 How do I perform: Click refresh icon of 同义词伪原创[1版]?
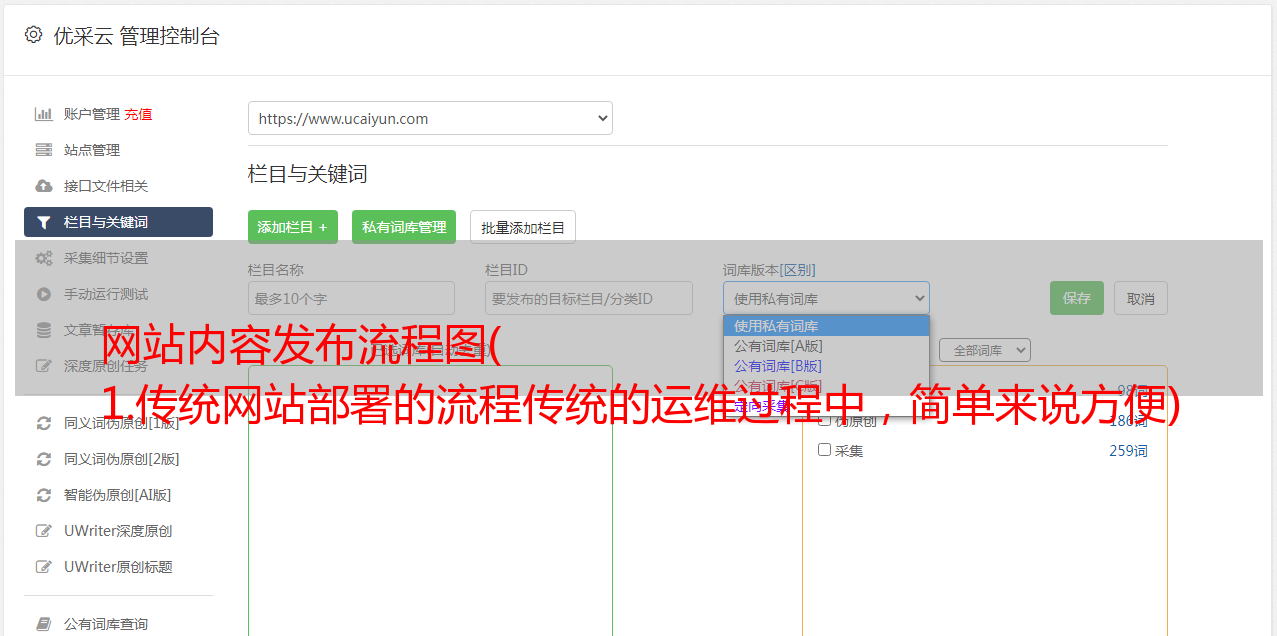click(x=44, y=423)
